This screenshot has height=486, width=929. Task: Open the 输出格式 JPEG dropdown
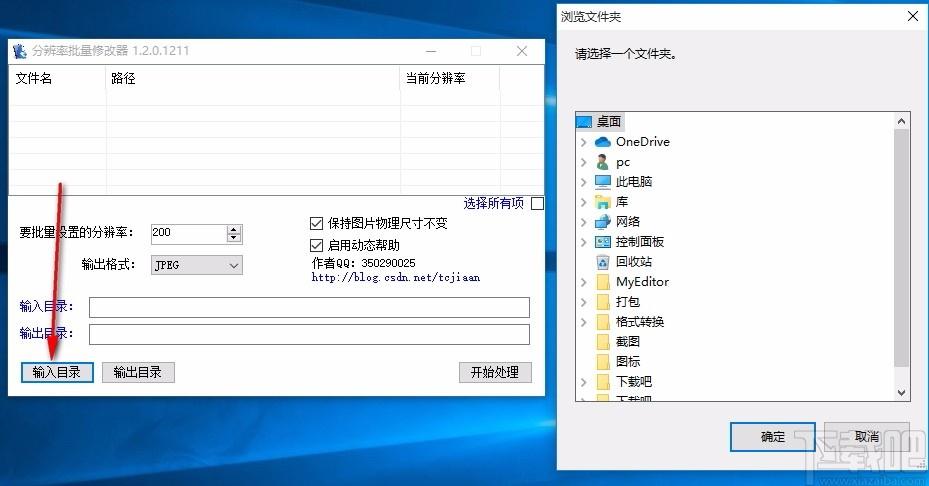point(197,265)
